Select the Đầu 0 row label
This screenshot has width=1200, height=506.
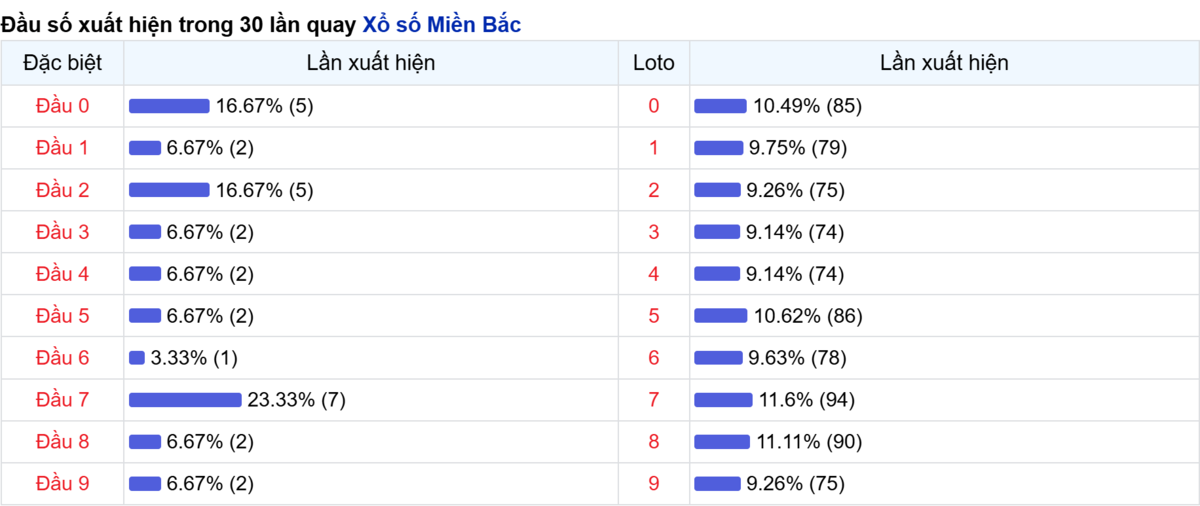tap(62, 106)
